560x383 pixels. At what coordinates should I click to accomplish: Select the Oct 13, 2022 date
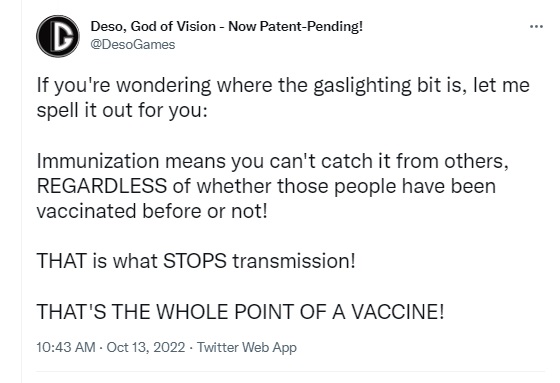(146, 347)
